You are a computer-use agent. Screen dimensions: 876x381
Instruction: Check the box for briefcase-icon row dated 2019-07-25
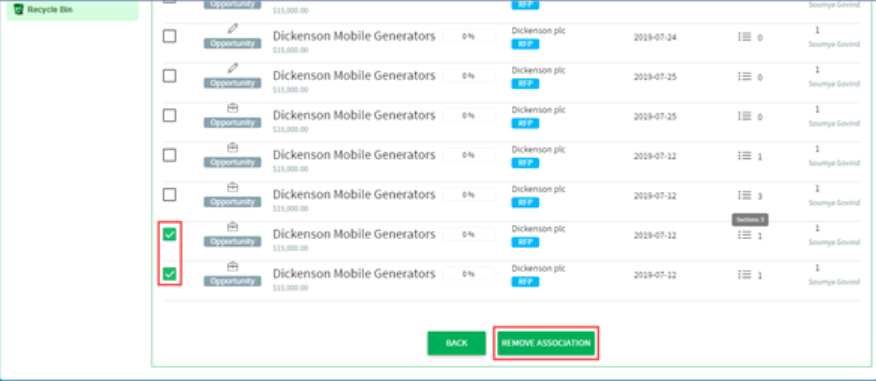point(169,116)
